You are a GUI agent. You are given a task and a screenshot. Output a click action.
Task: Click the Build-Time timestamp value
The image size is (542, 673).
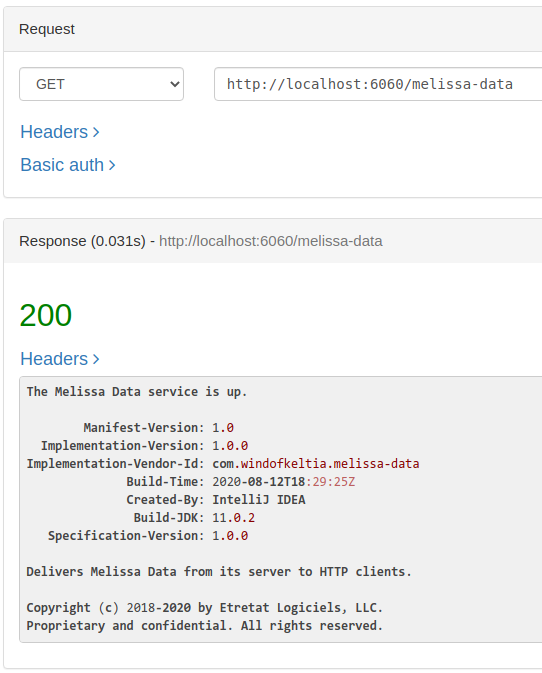284,482
